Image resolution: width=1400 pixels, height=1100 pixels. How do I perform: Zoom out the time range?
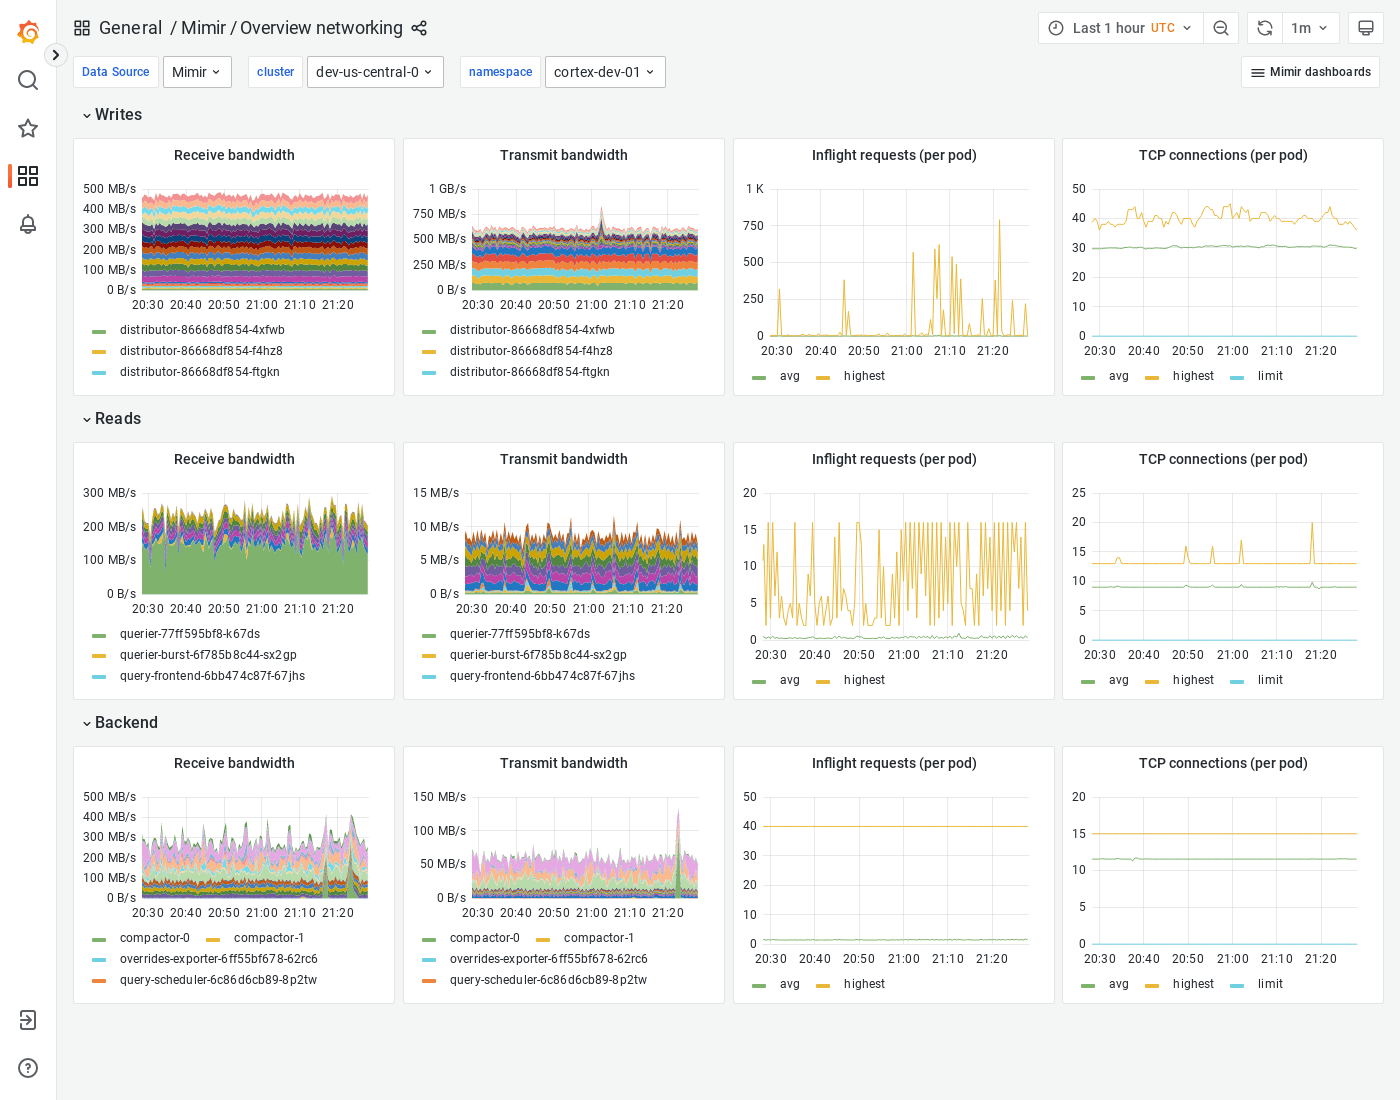[x=1221, y=28]
